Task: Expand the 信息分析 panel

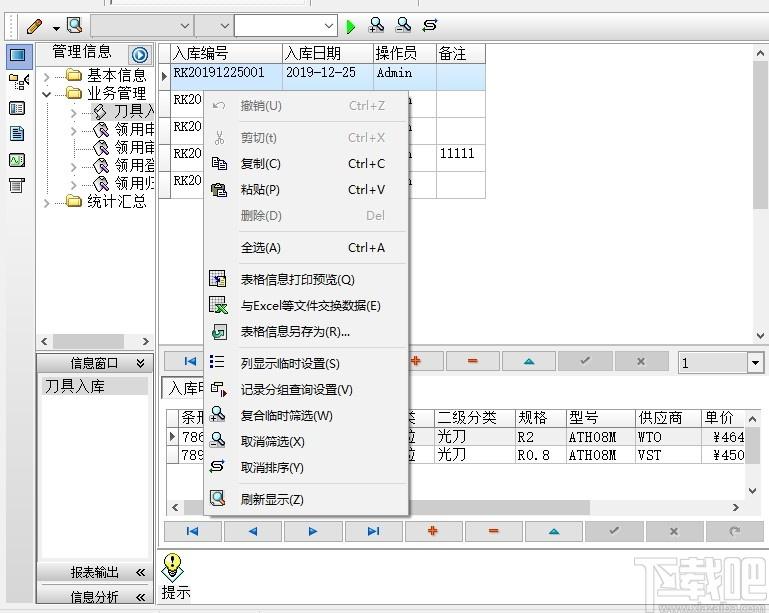Action: [141, 597]
